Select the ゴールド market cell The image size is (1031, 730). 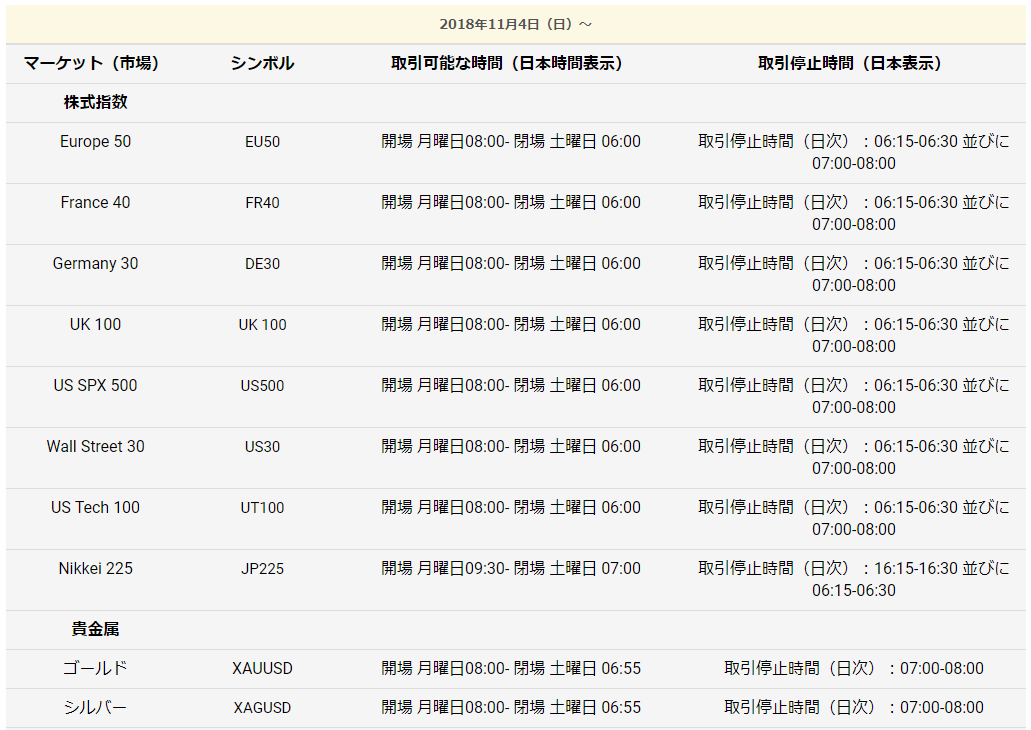(95, 668)
